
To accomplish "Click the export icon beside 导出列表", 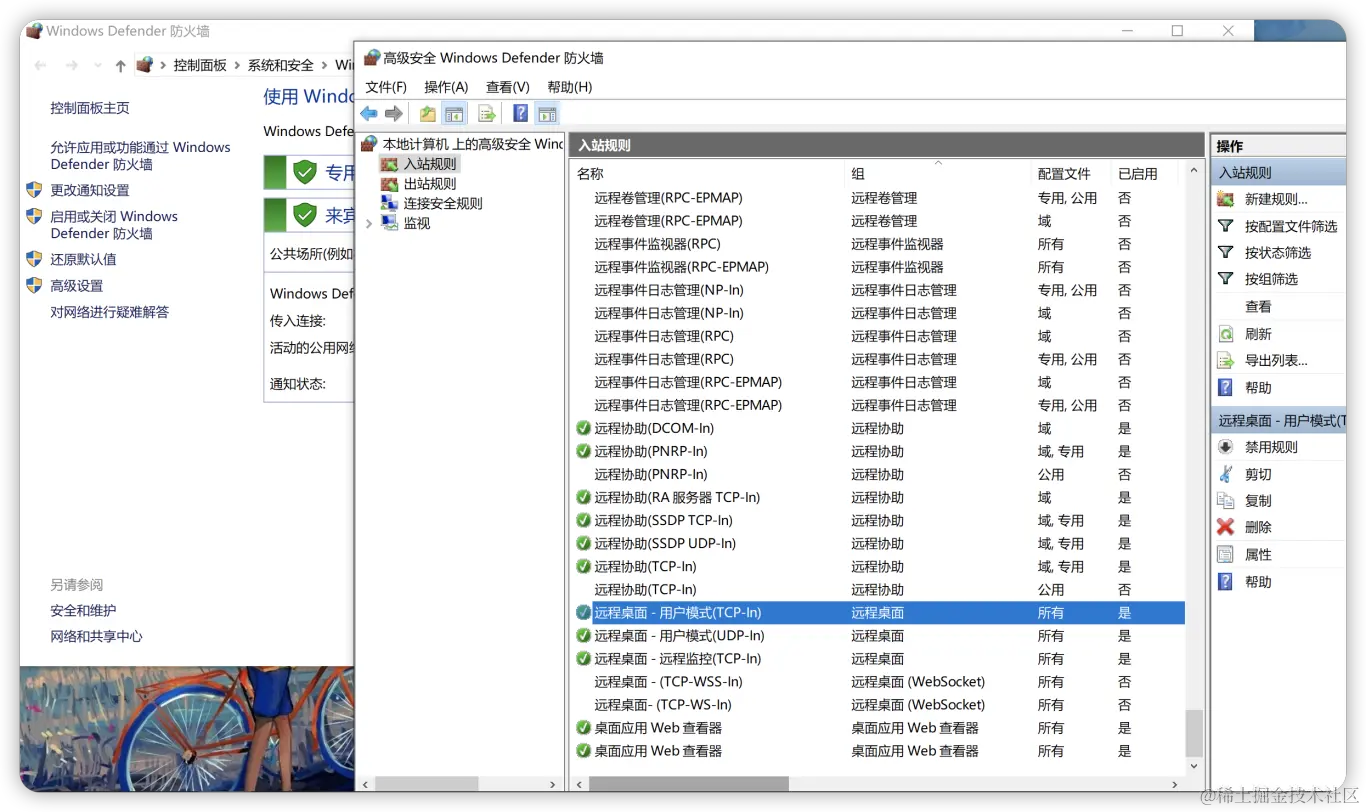I will click(1226, 360).
